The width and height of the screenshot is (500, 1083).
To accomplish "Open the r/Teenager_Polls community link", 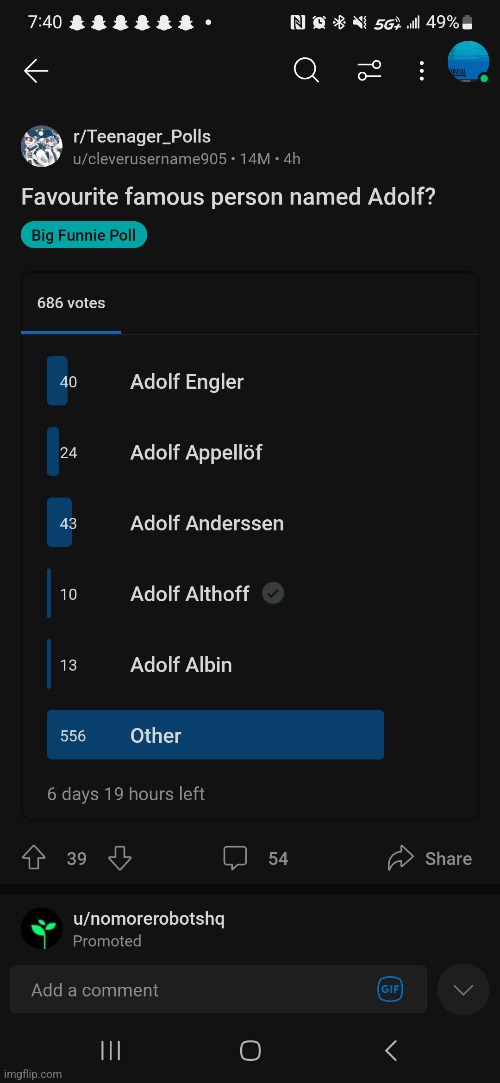I will pyautogui.click(x=142, y=137).
